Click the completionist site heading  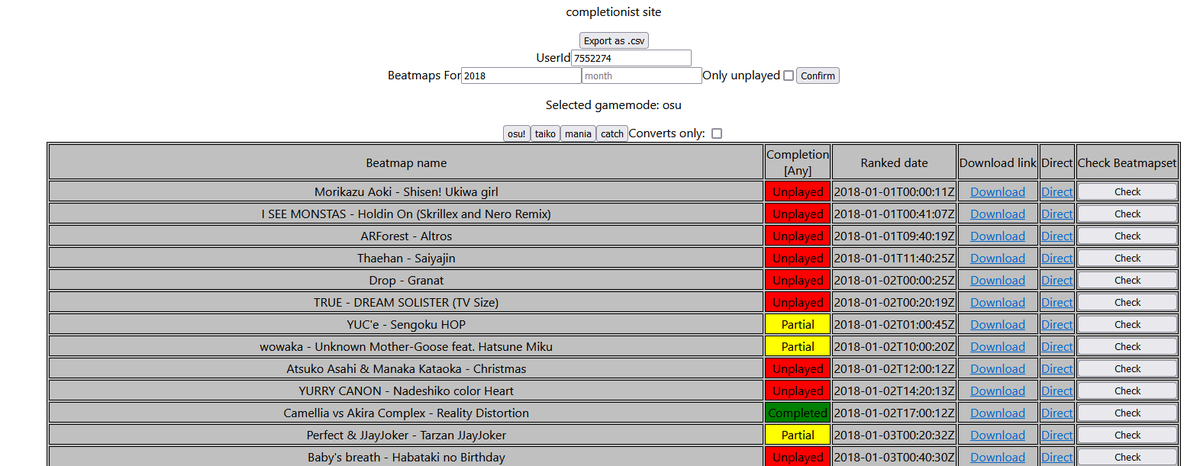pyautogui.click(x=613, y=12)
